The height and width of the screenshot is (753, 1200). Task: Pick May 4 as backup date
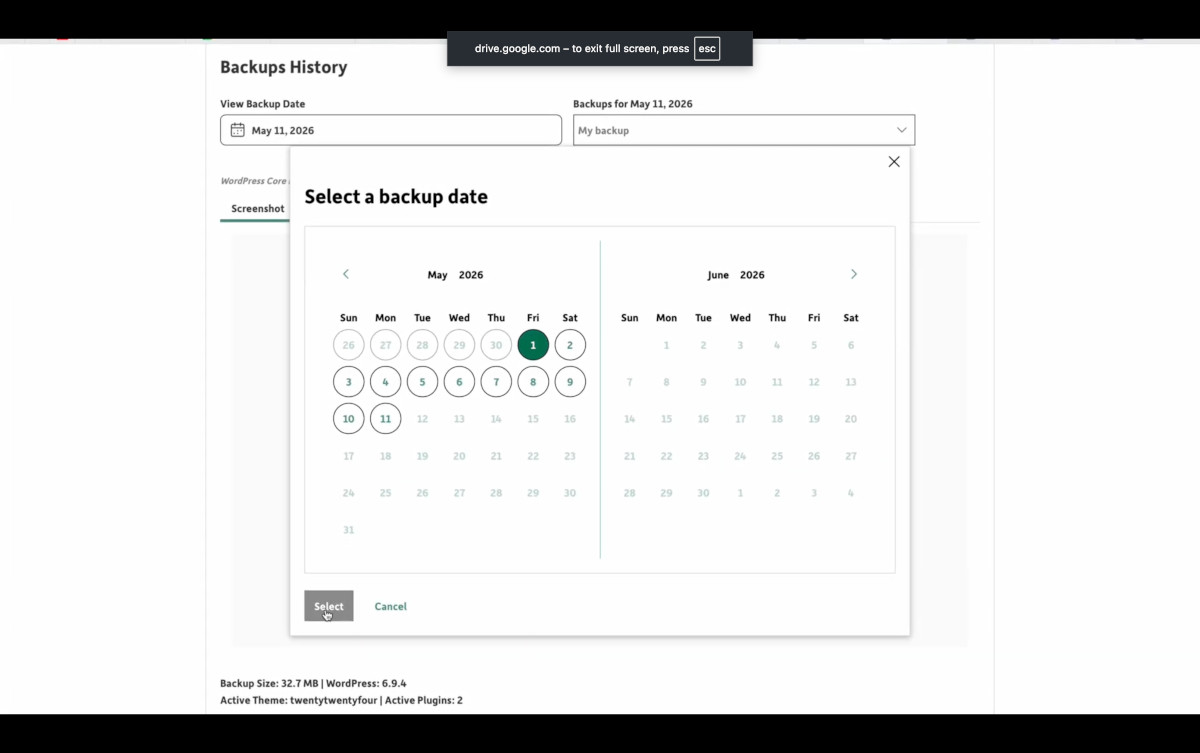[385, 382]
